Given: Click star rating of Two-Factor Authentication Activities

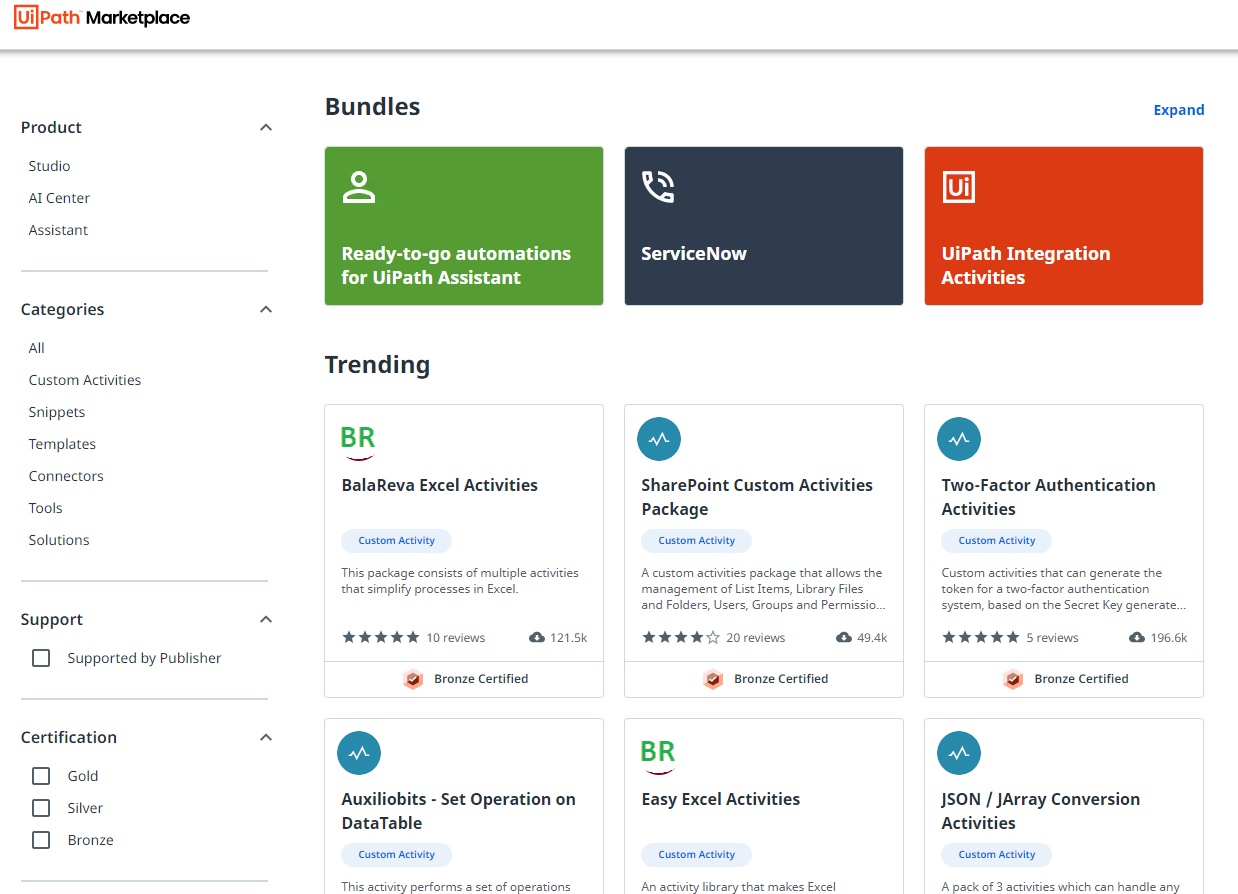Looking at the screenshot, I should (x=981, y=637).
